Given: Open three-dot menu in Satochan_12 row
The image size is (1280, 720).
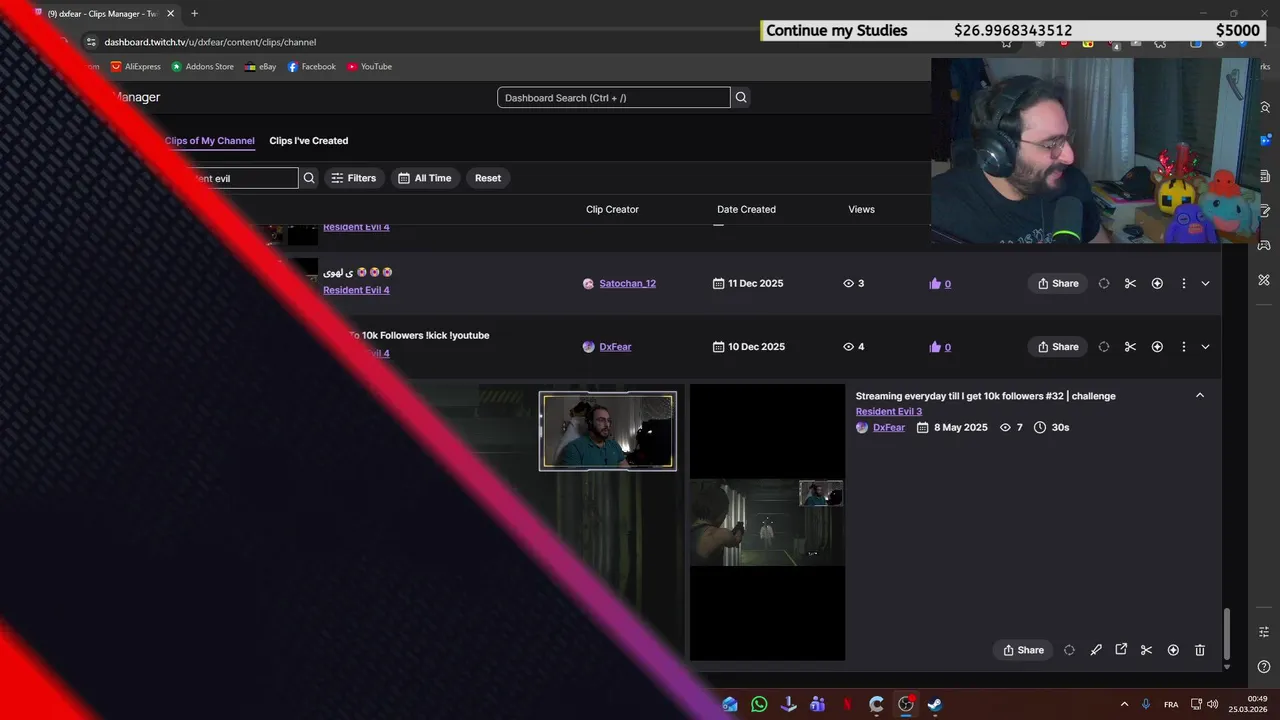Looking at the screenshot, I should 1183,283.
